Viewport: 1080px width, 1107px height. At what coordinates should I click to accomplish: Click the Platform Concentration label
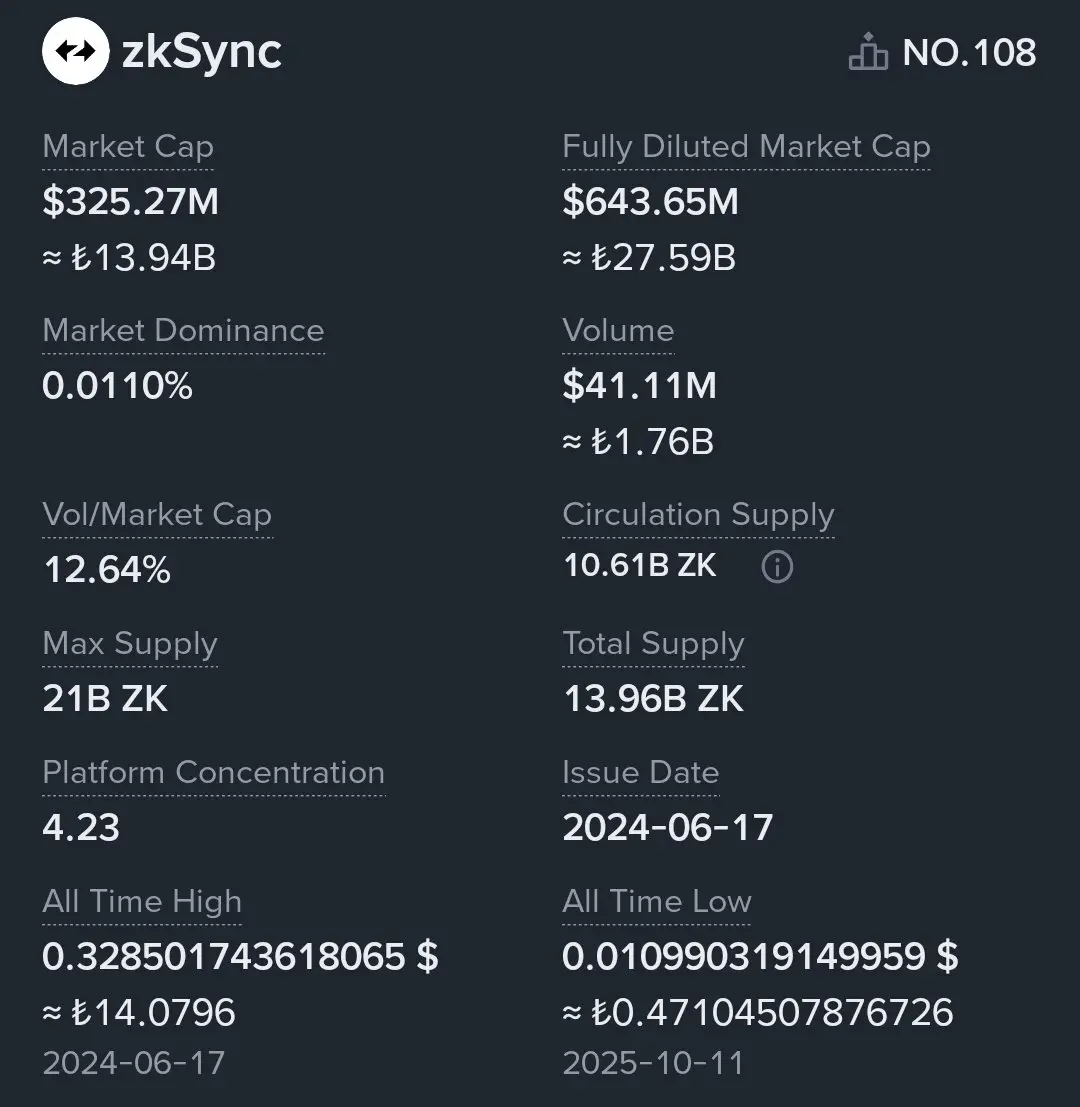(x=214, y=772)
